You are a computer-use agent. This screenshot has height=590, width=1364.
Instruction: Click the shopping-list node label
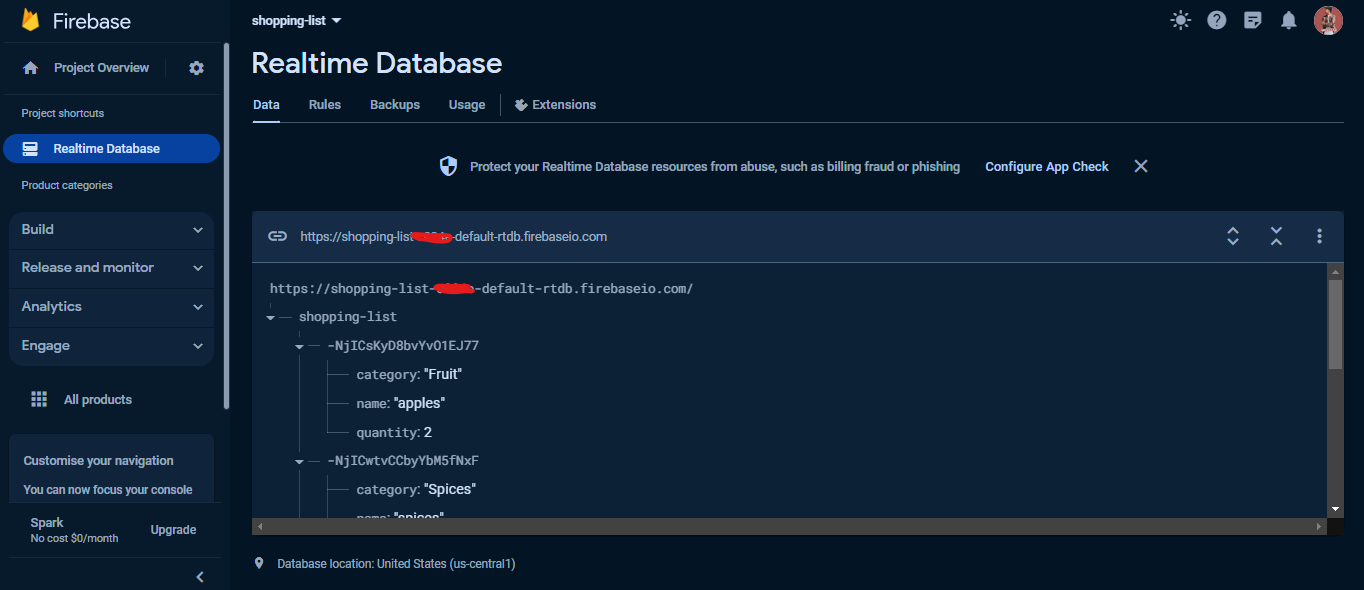pyautogui.click(x=348, y=317)
